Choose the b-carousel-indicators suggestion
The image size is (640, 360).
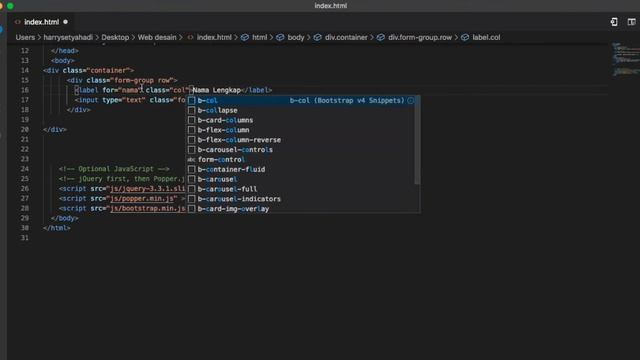301,199
